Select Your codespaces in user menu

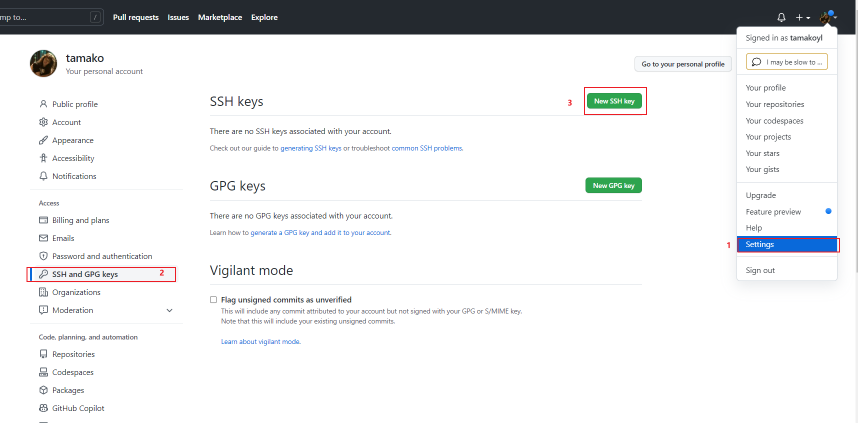click(787, 121)
